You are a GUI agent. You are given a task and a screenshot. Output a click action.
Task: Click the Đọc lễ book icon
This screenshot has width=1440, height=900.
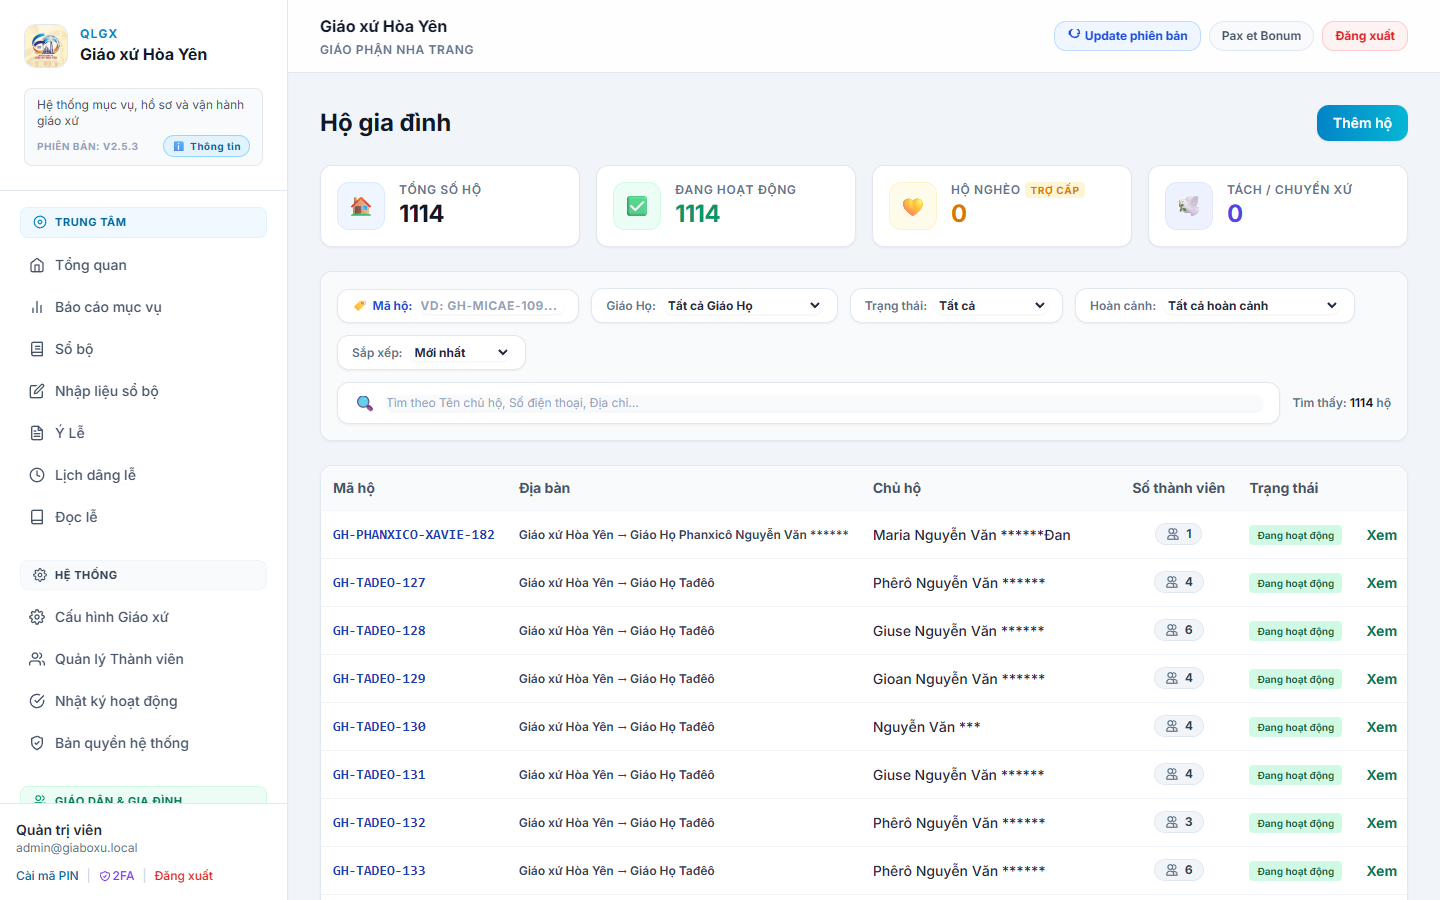(x=37, y=517)
